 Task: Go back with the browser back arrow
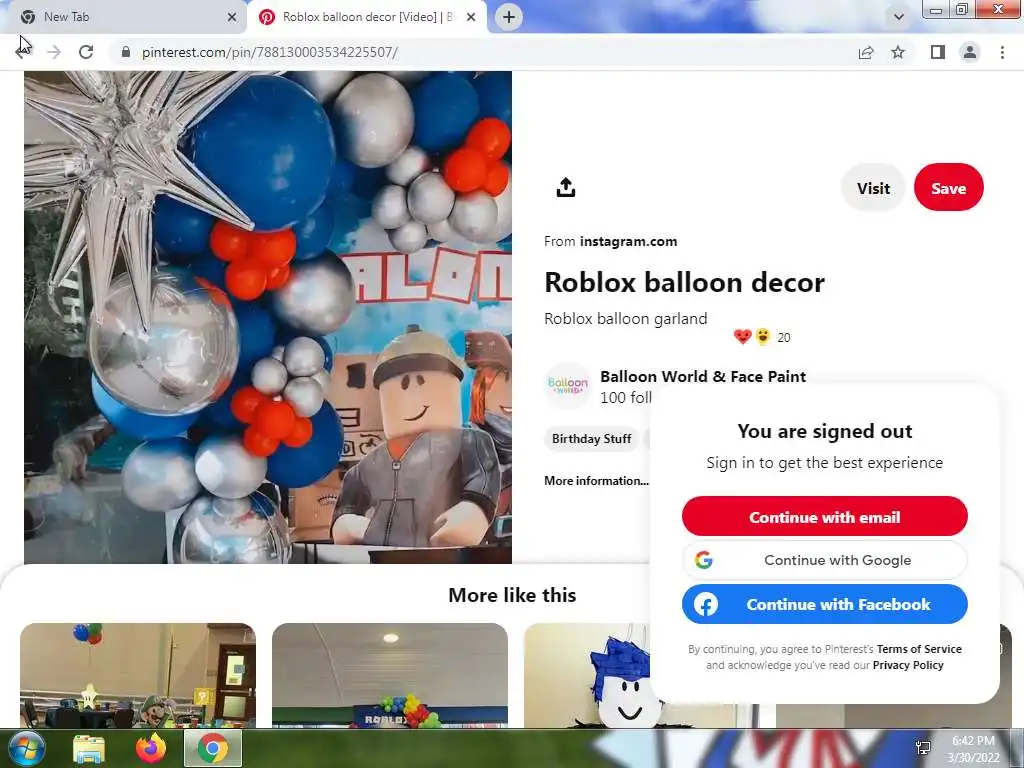pyautogui.click(x=22, y=52)
